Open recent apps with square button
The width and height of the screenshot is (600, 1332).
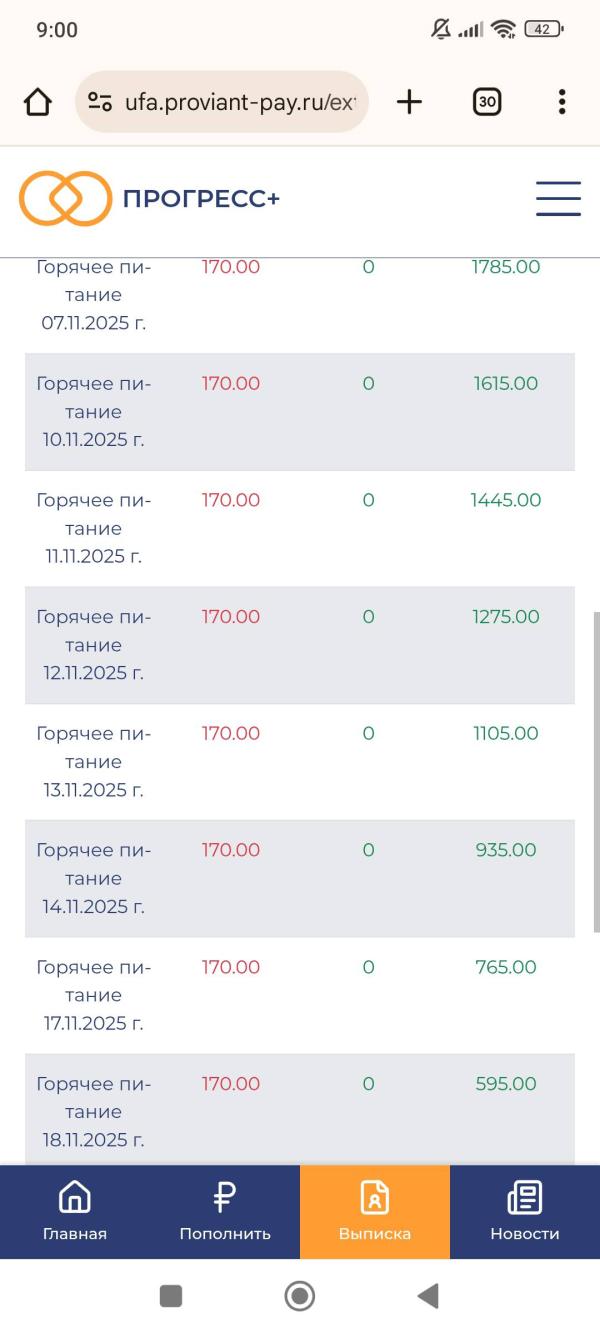[171, 1296]
